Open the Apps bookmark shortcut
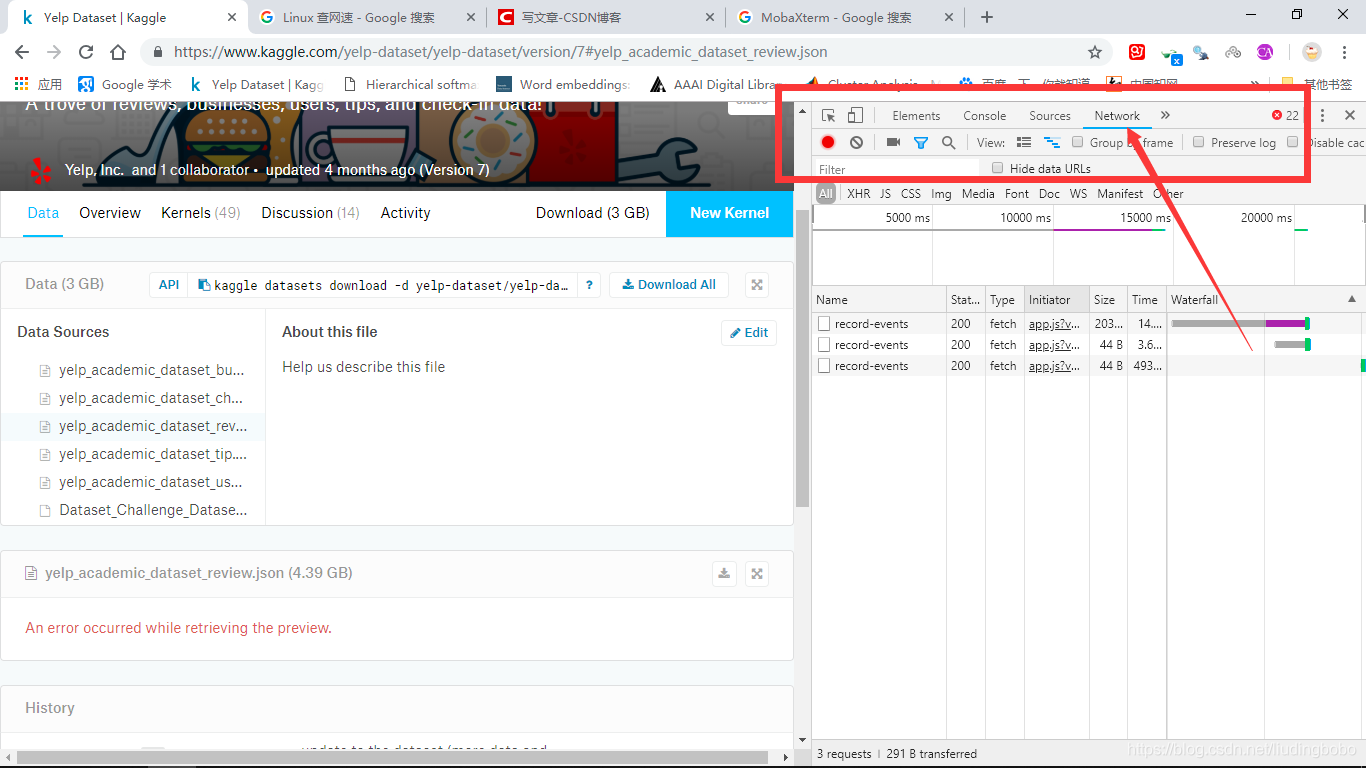The height and width of the screenshot is (768, 1366). tap(38, 84)
